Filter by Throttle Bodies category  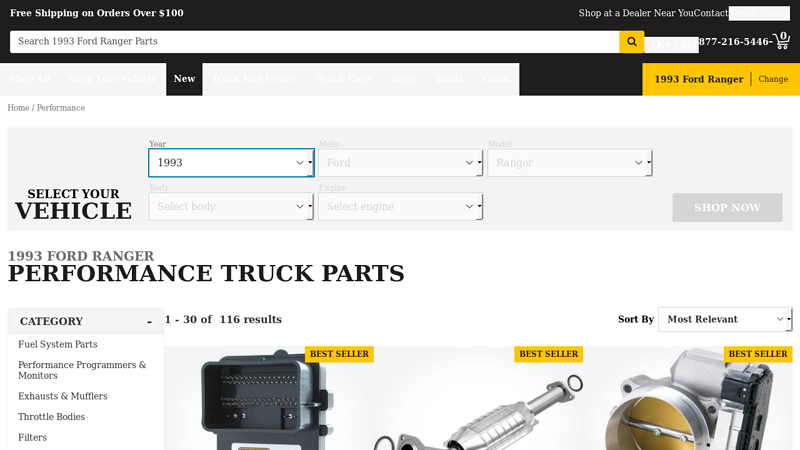(x=52, y=417)
